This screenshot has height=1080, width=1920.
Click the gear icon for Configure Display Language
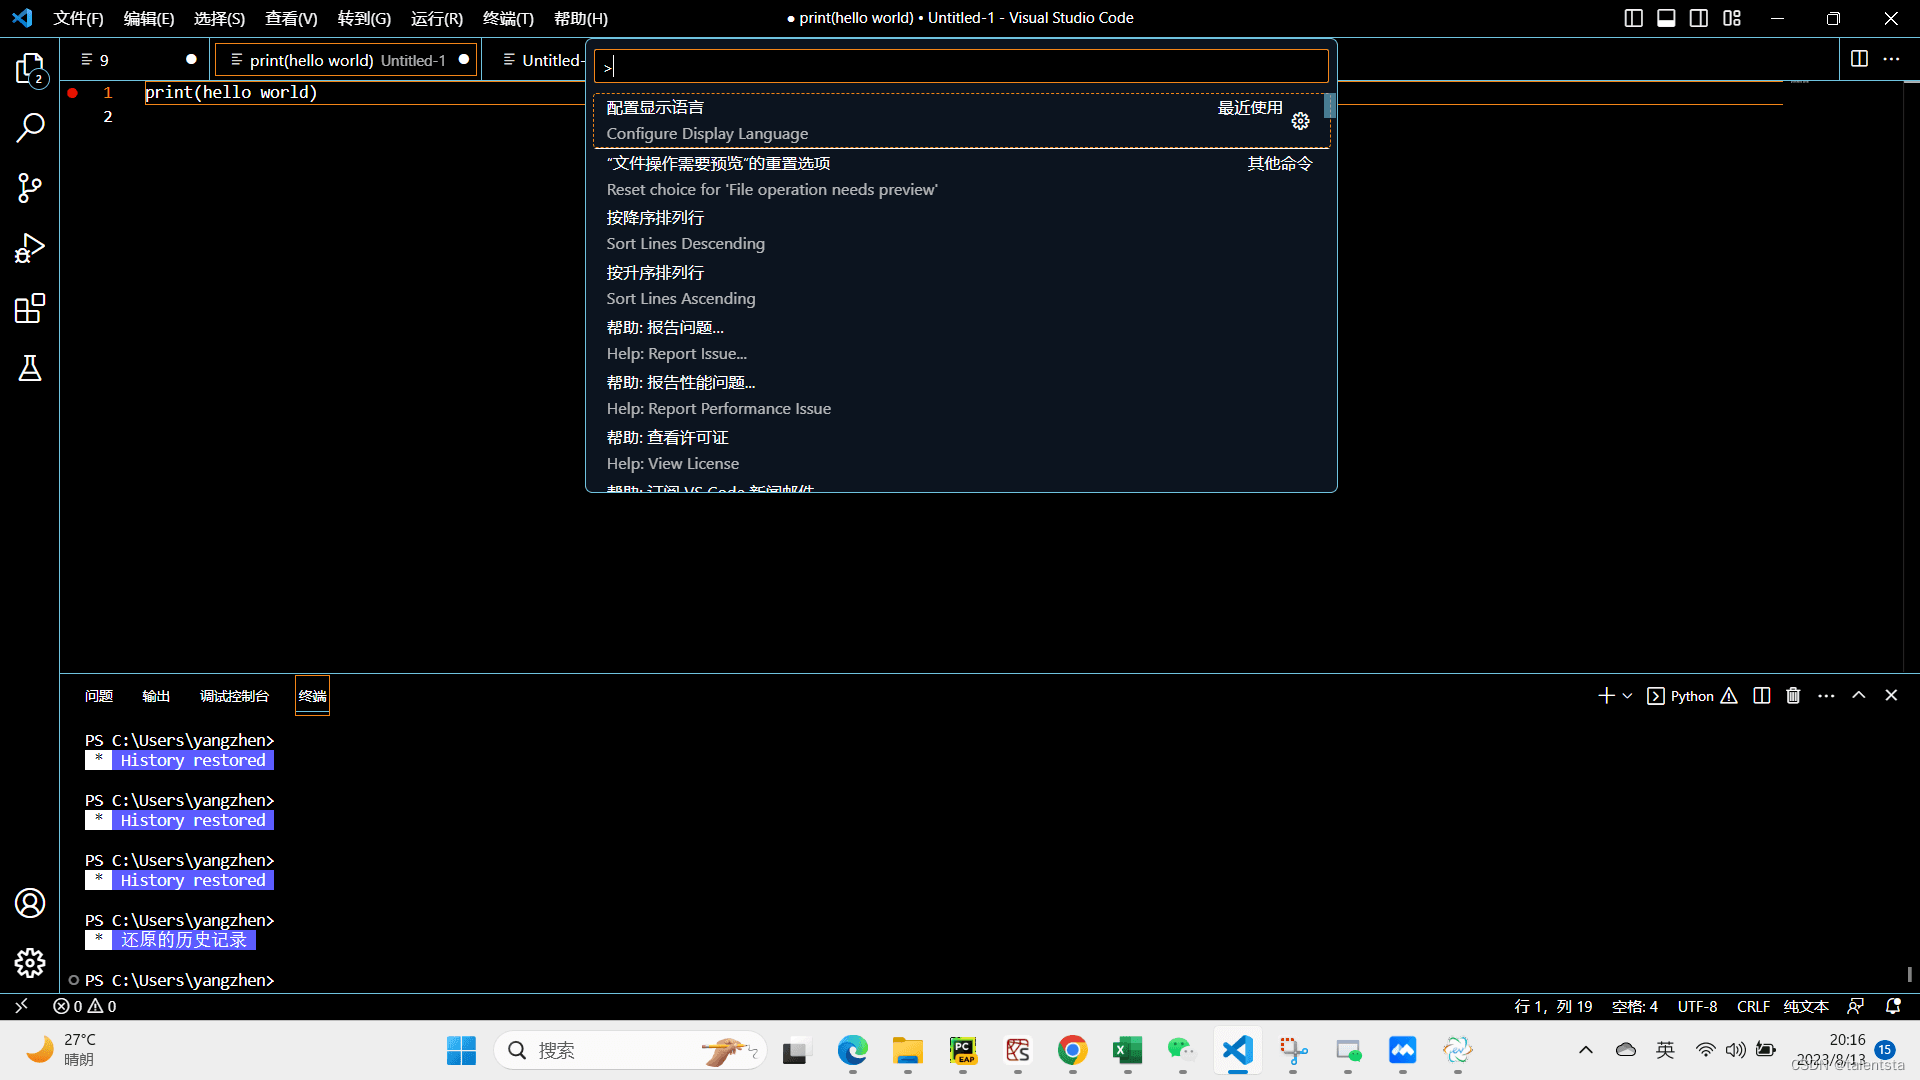point(1300,121)
